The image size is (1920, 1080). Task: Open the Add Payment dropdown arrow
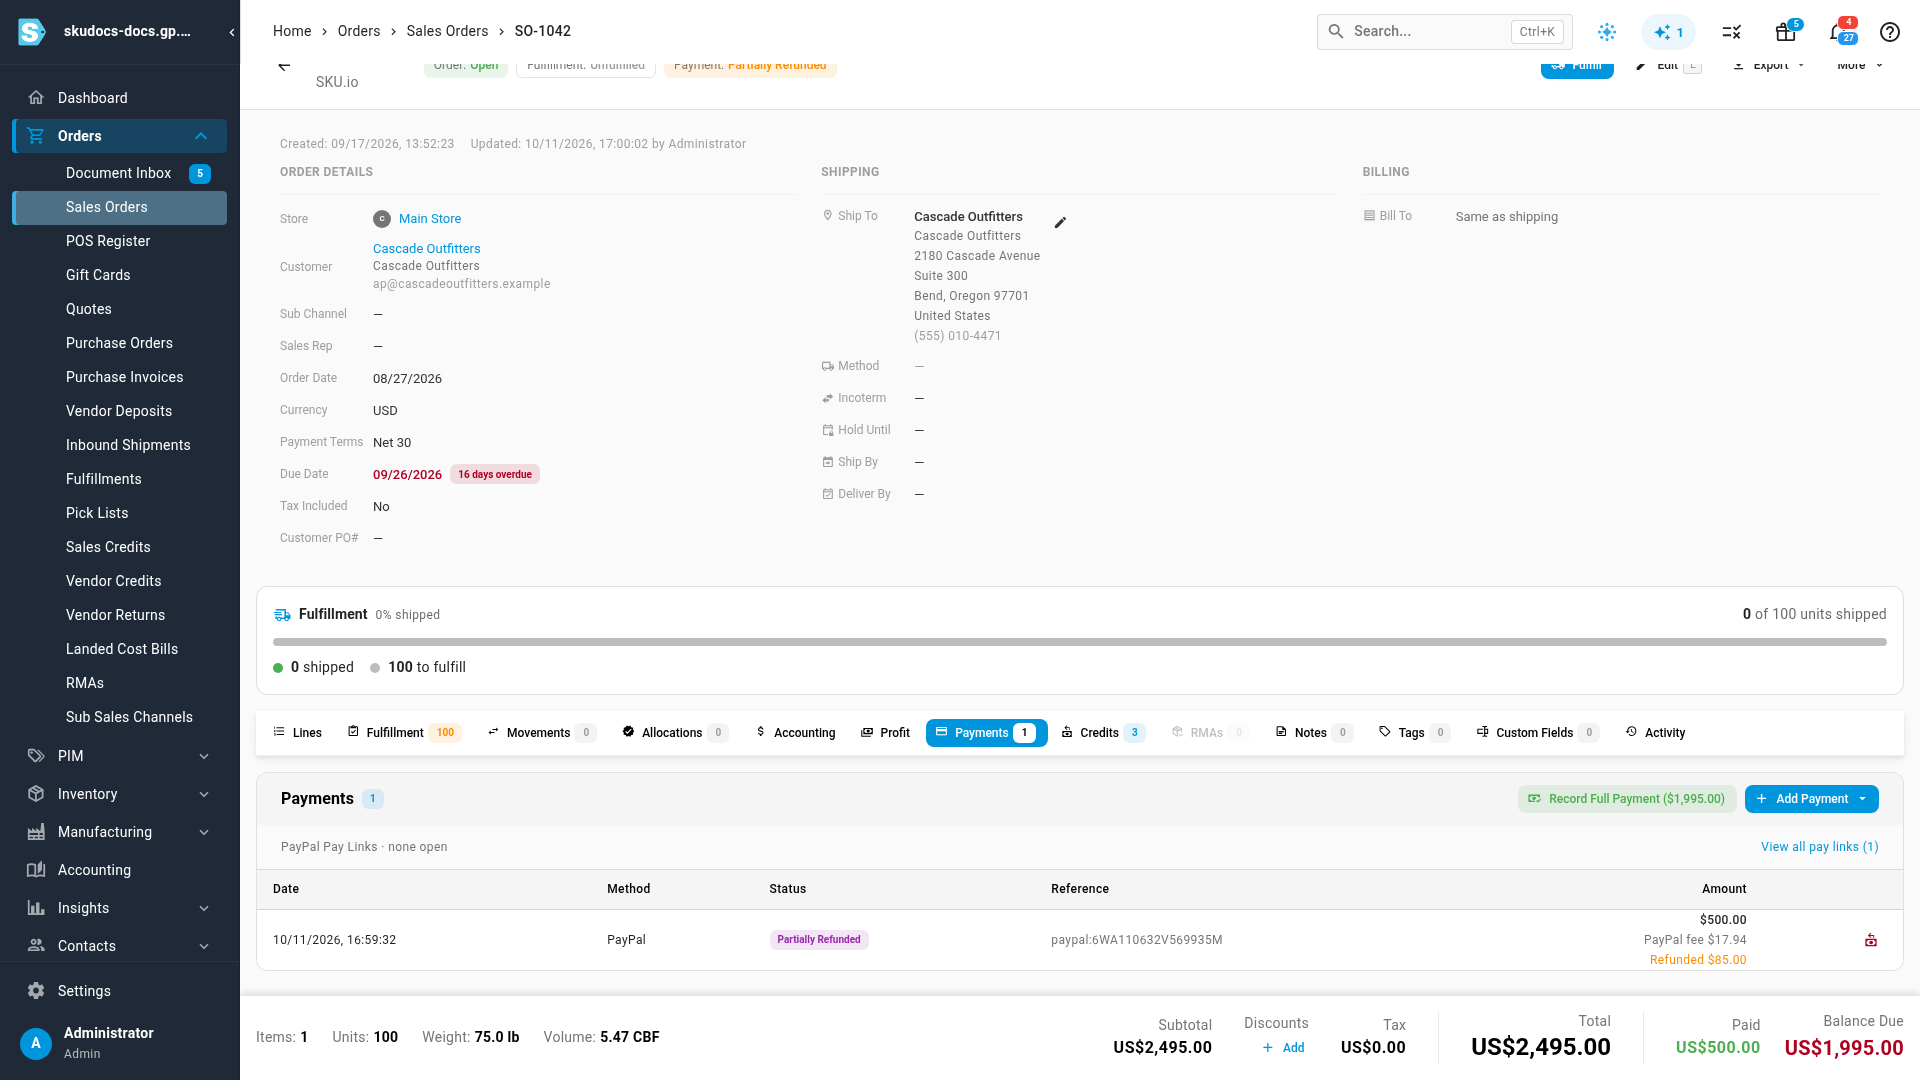point(1862,799)
